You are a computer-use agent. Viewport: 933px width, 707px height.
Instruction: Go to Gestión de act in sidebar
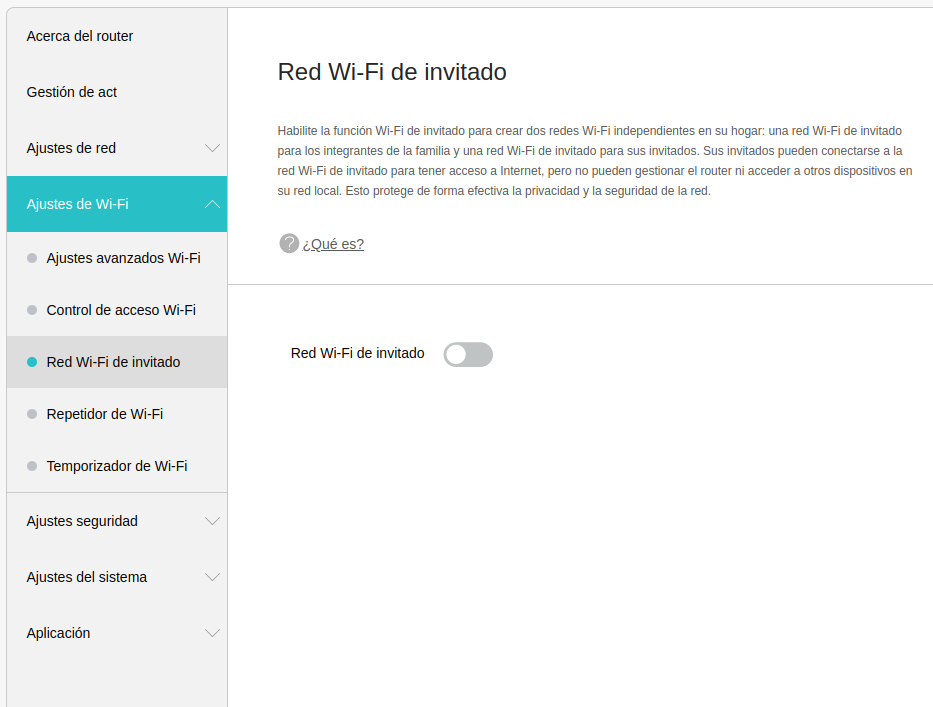(x=72, y=92)
